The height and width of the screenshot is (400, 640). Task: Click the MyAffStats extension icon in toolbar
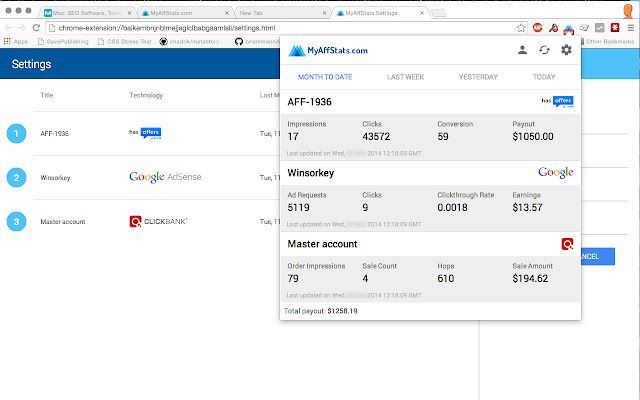tap(569, 29)
